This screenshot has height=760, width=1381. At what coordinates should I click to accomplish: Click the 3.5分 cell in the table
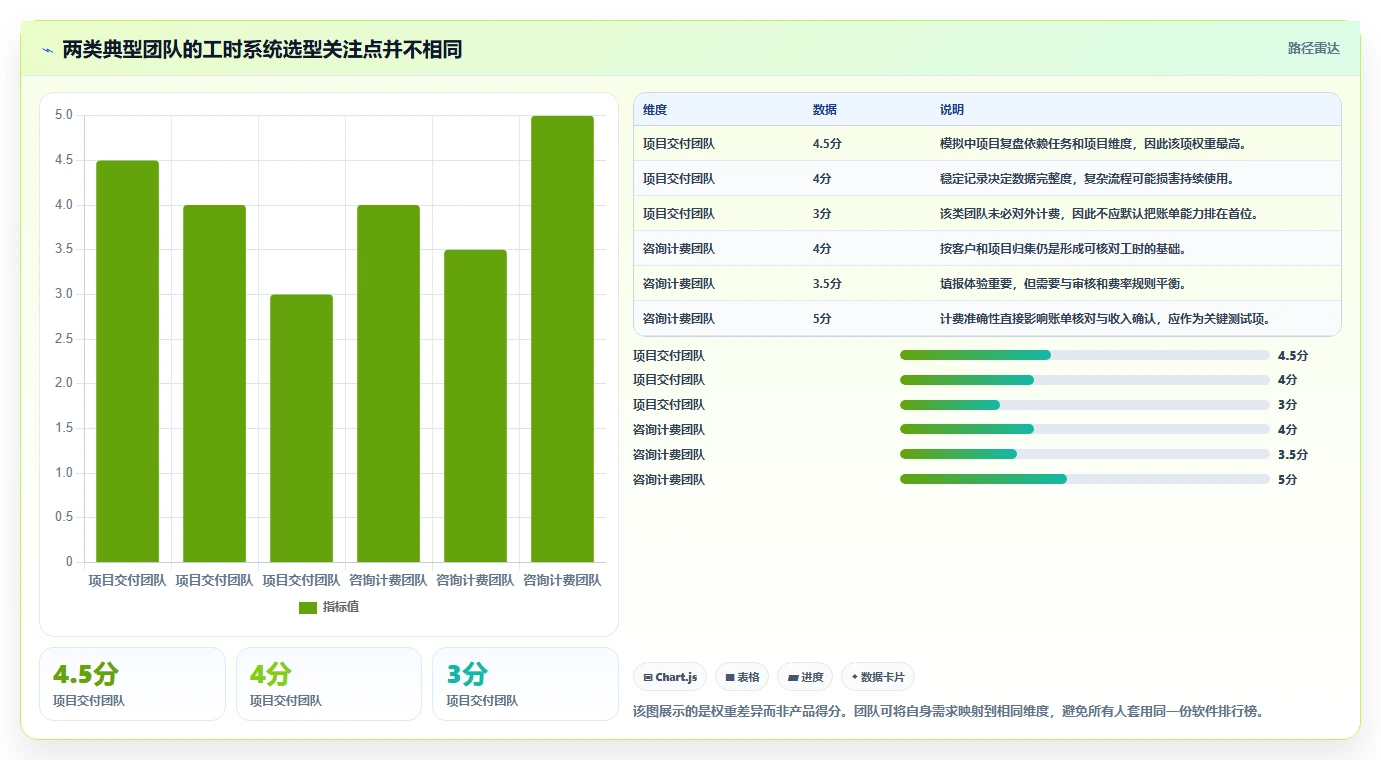(x=827, y=283)
